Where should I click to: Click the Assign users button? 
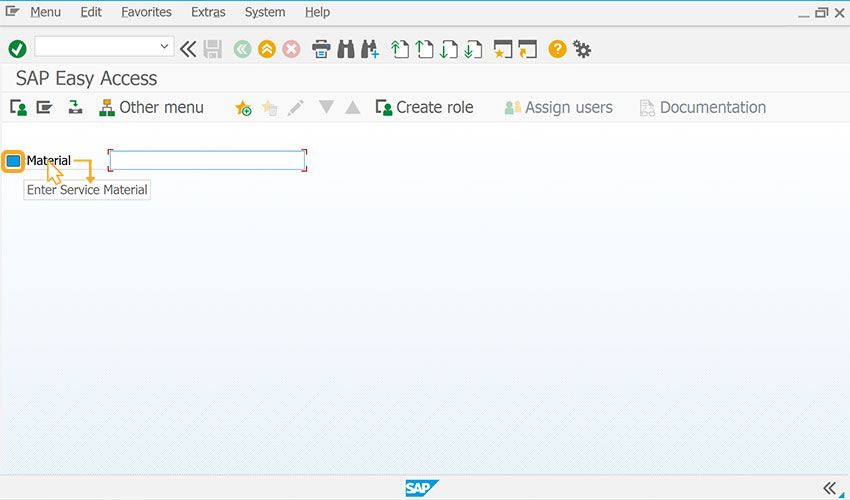pyautogui.click(x=558, y=107)
